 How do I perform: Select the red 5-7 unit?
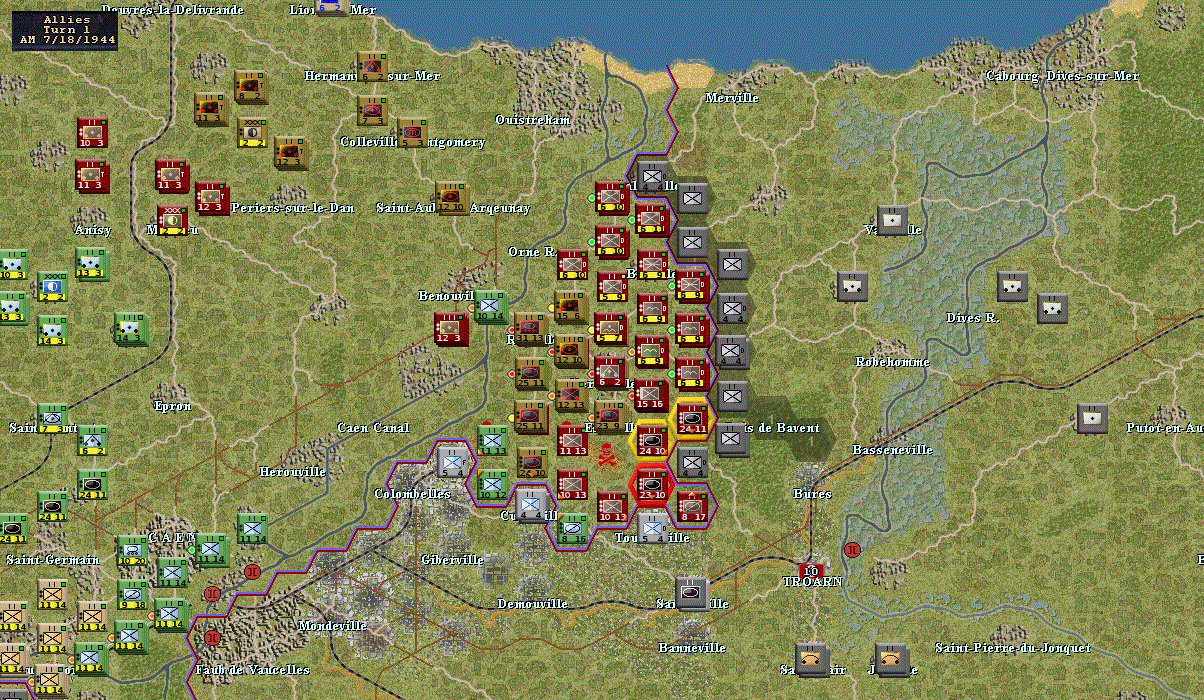[x=610, y=329]
